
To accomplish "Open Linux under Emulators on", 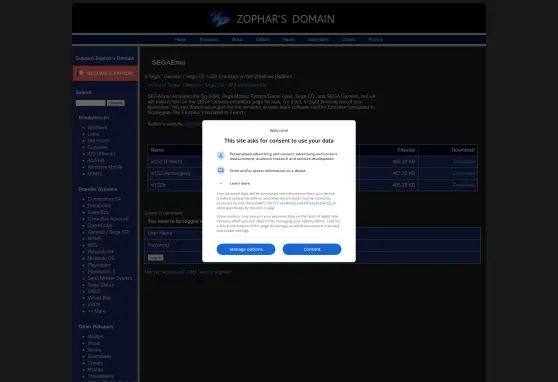I will click(x=93, y=134).
